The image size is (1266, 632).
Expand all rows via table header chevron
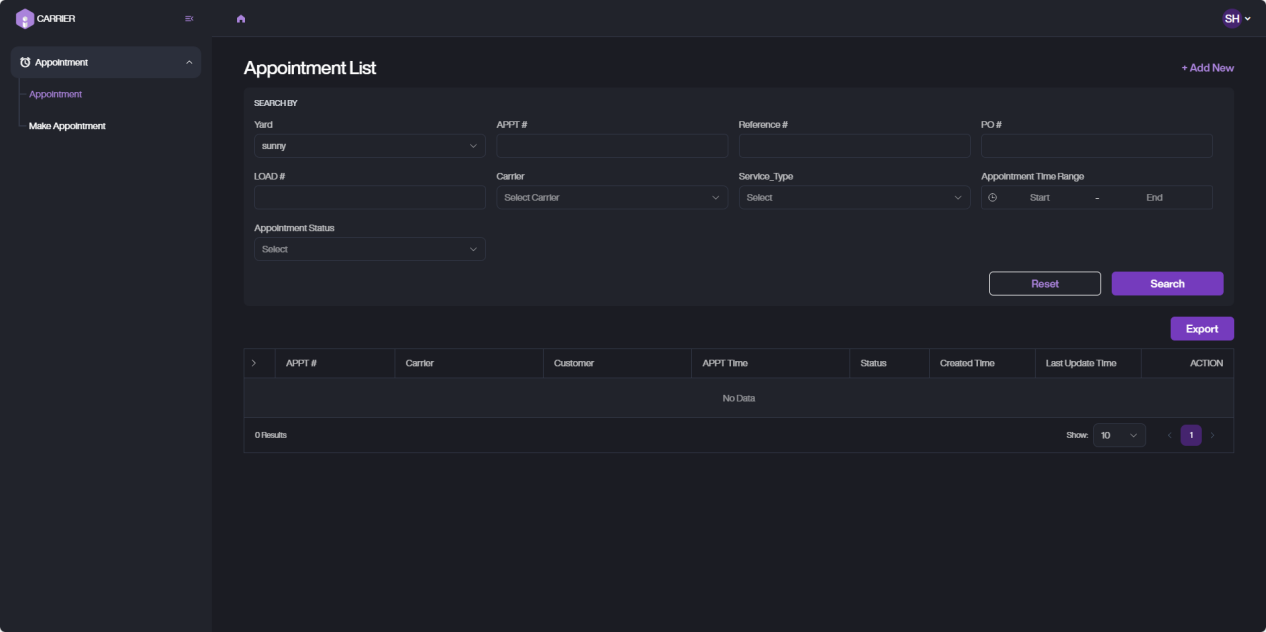pyautogui.click(x=254, y=363)
